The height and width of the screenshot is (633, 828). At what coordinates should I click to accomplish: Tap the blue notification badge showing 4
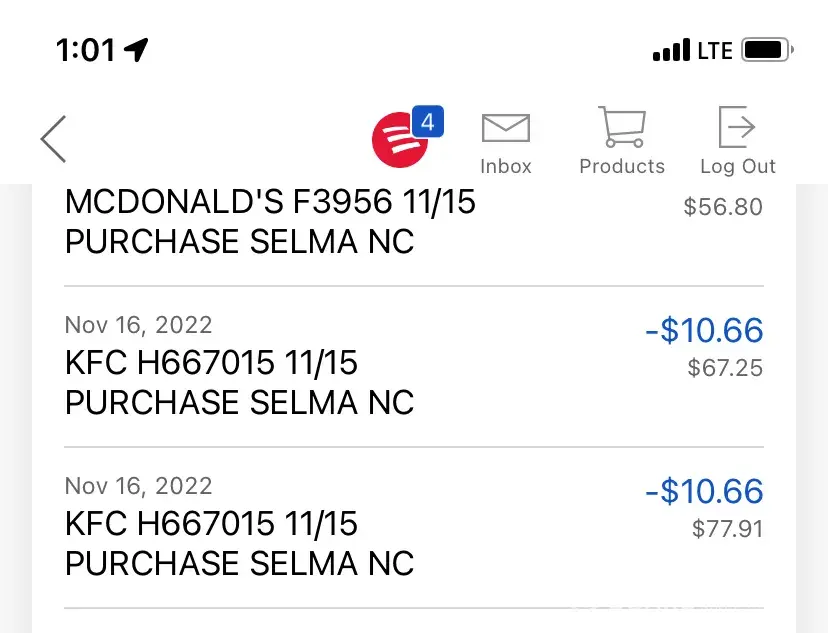[x=428, y=122]
